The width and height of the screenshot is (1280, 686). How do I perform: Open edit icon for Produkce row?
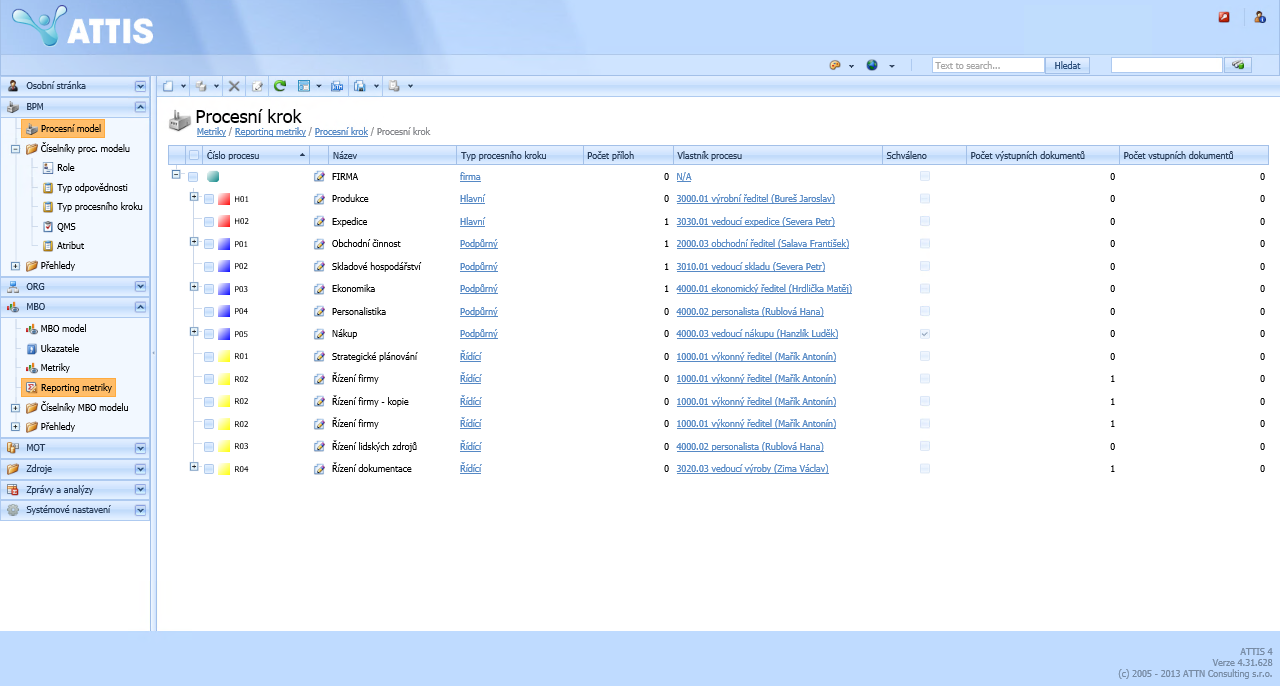(x=320, y=199)
